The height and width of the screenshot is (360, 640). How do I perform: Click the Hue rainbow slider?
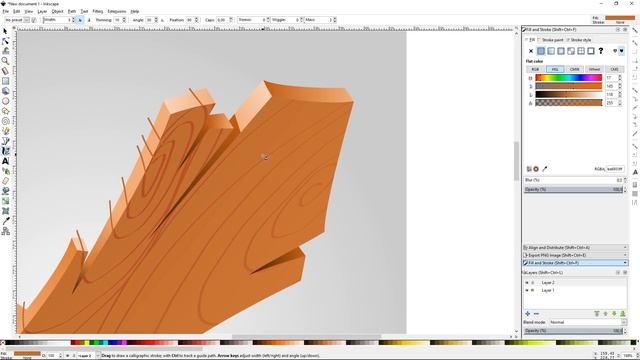pyautogui.click(x=569, y=78)
